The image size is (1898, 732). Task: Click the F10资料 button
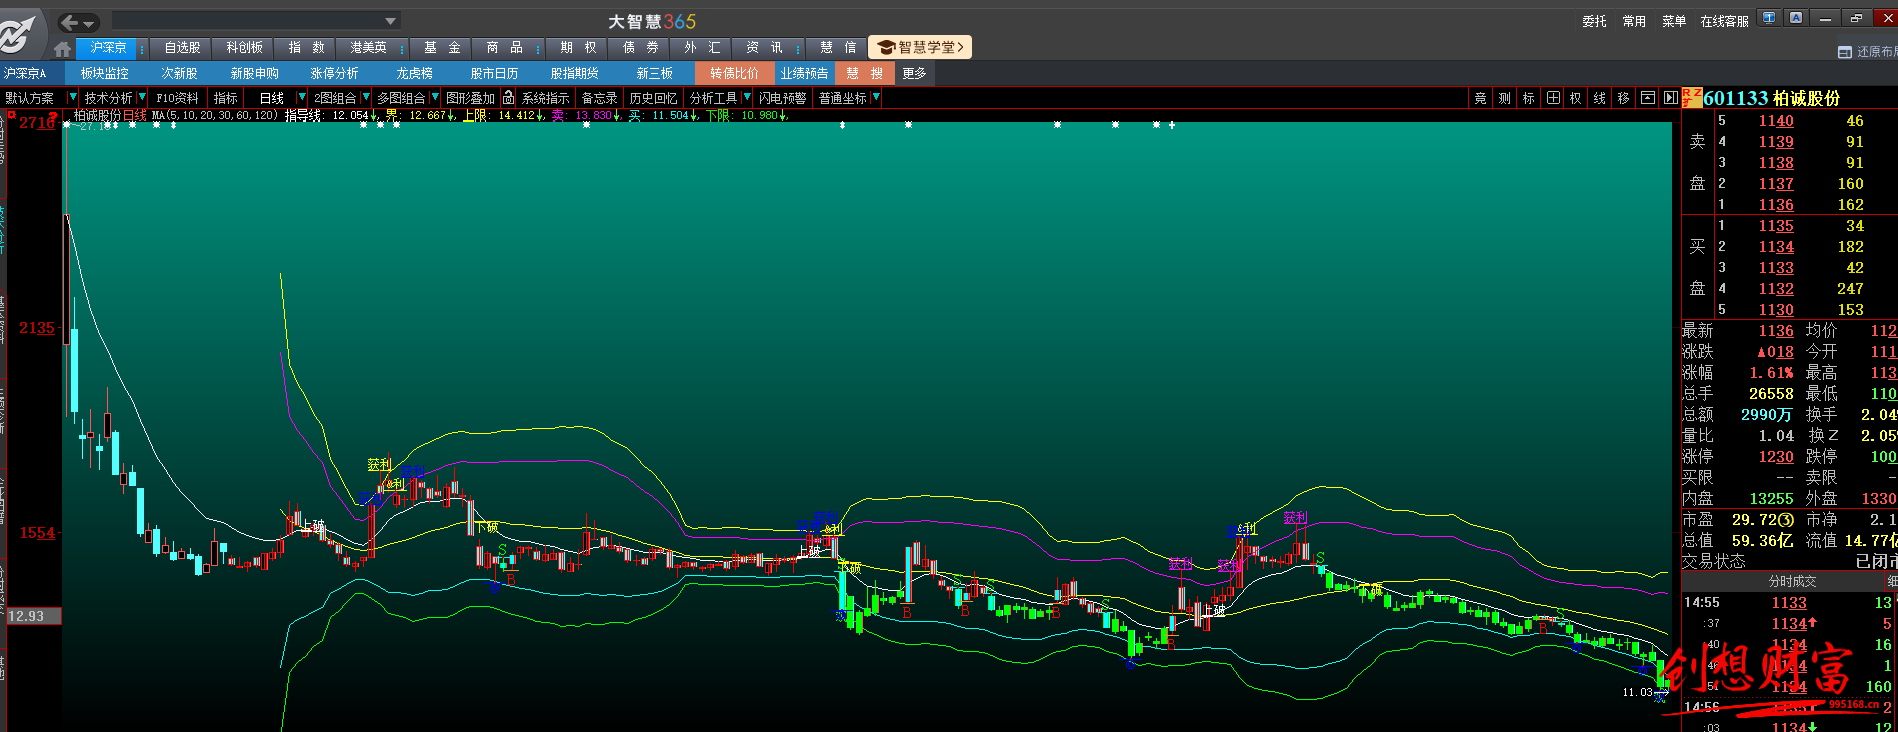click(x=177, y=98)
